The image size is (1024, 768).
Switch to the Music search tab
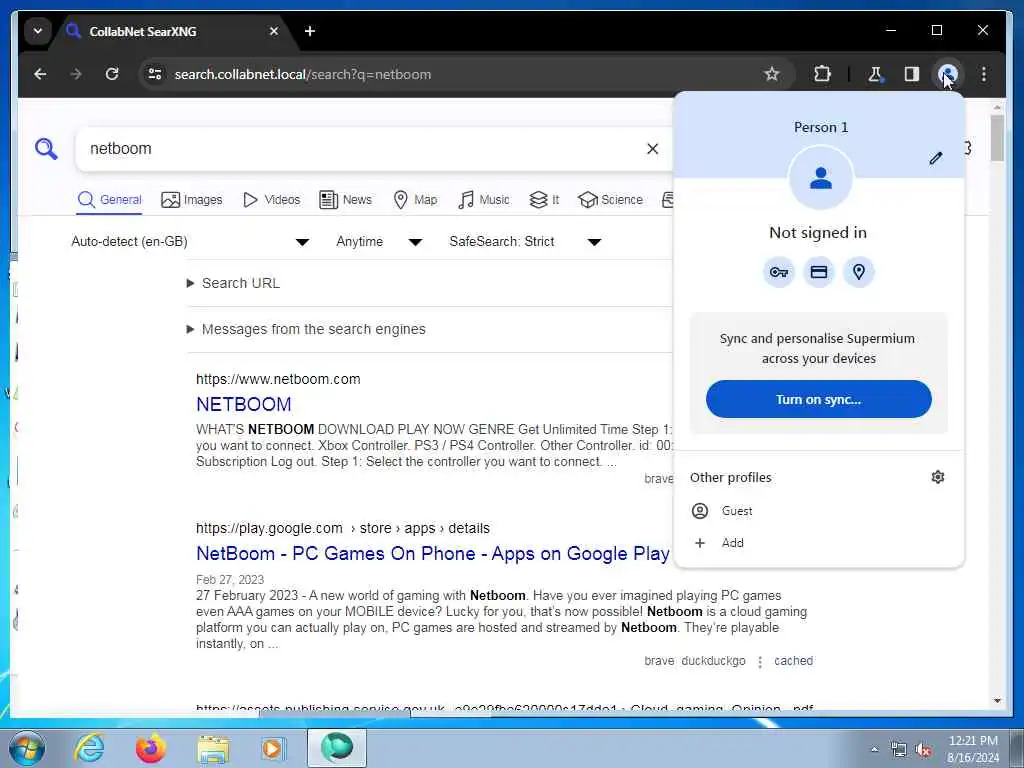click(x=483, y=200)
